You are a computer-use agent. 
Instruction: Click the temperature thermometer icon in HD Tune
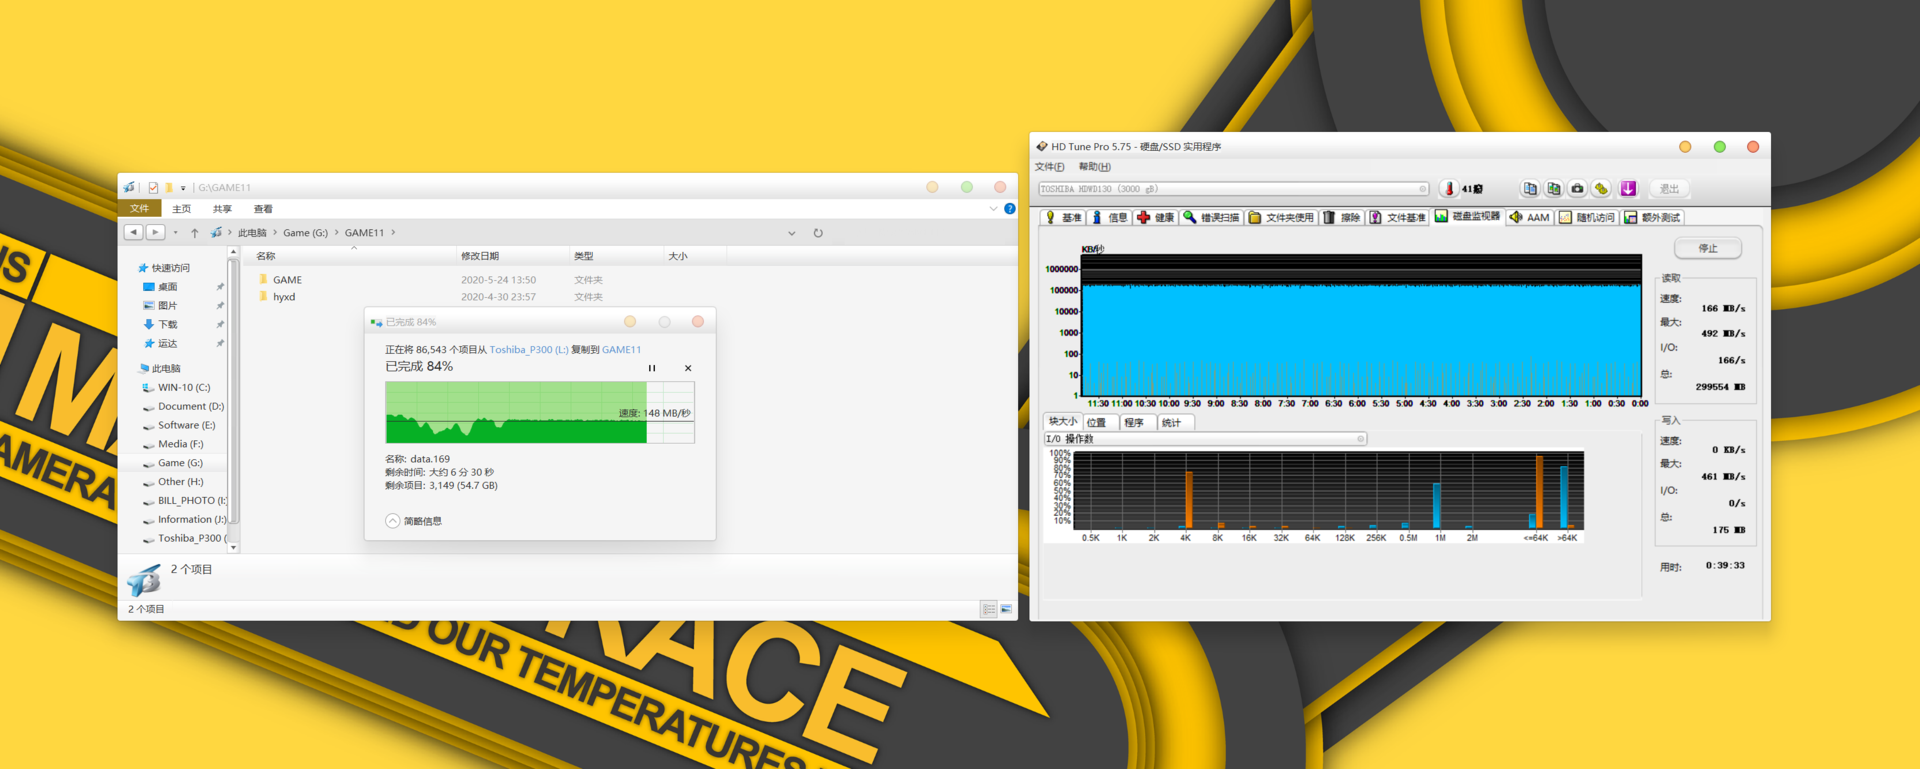[1449, 189]
